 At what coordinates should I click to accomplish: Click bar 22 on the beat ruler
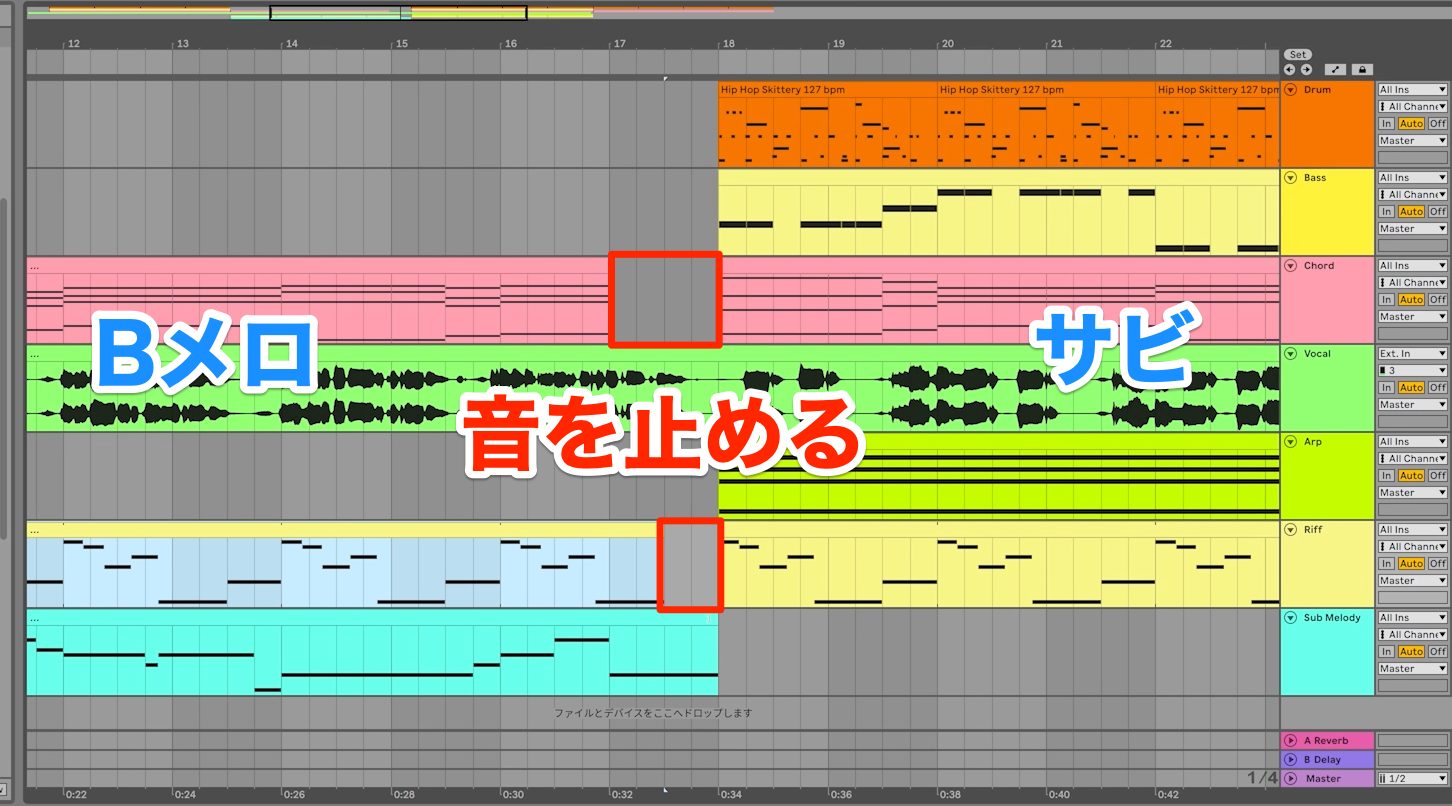[1165, 44]
